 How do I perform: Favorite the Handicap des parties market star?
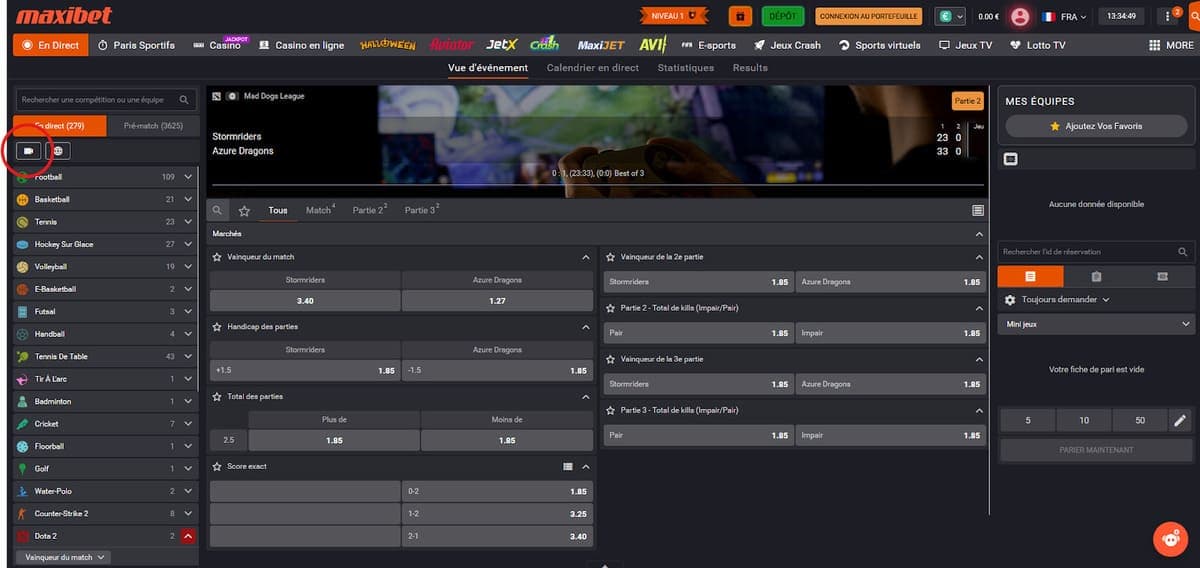pos(217,327)
